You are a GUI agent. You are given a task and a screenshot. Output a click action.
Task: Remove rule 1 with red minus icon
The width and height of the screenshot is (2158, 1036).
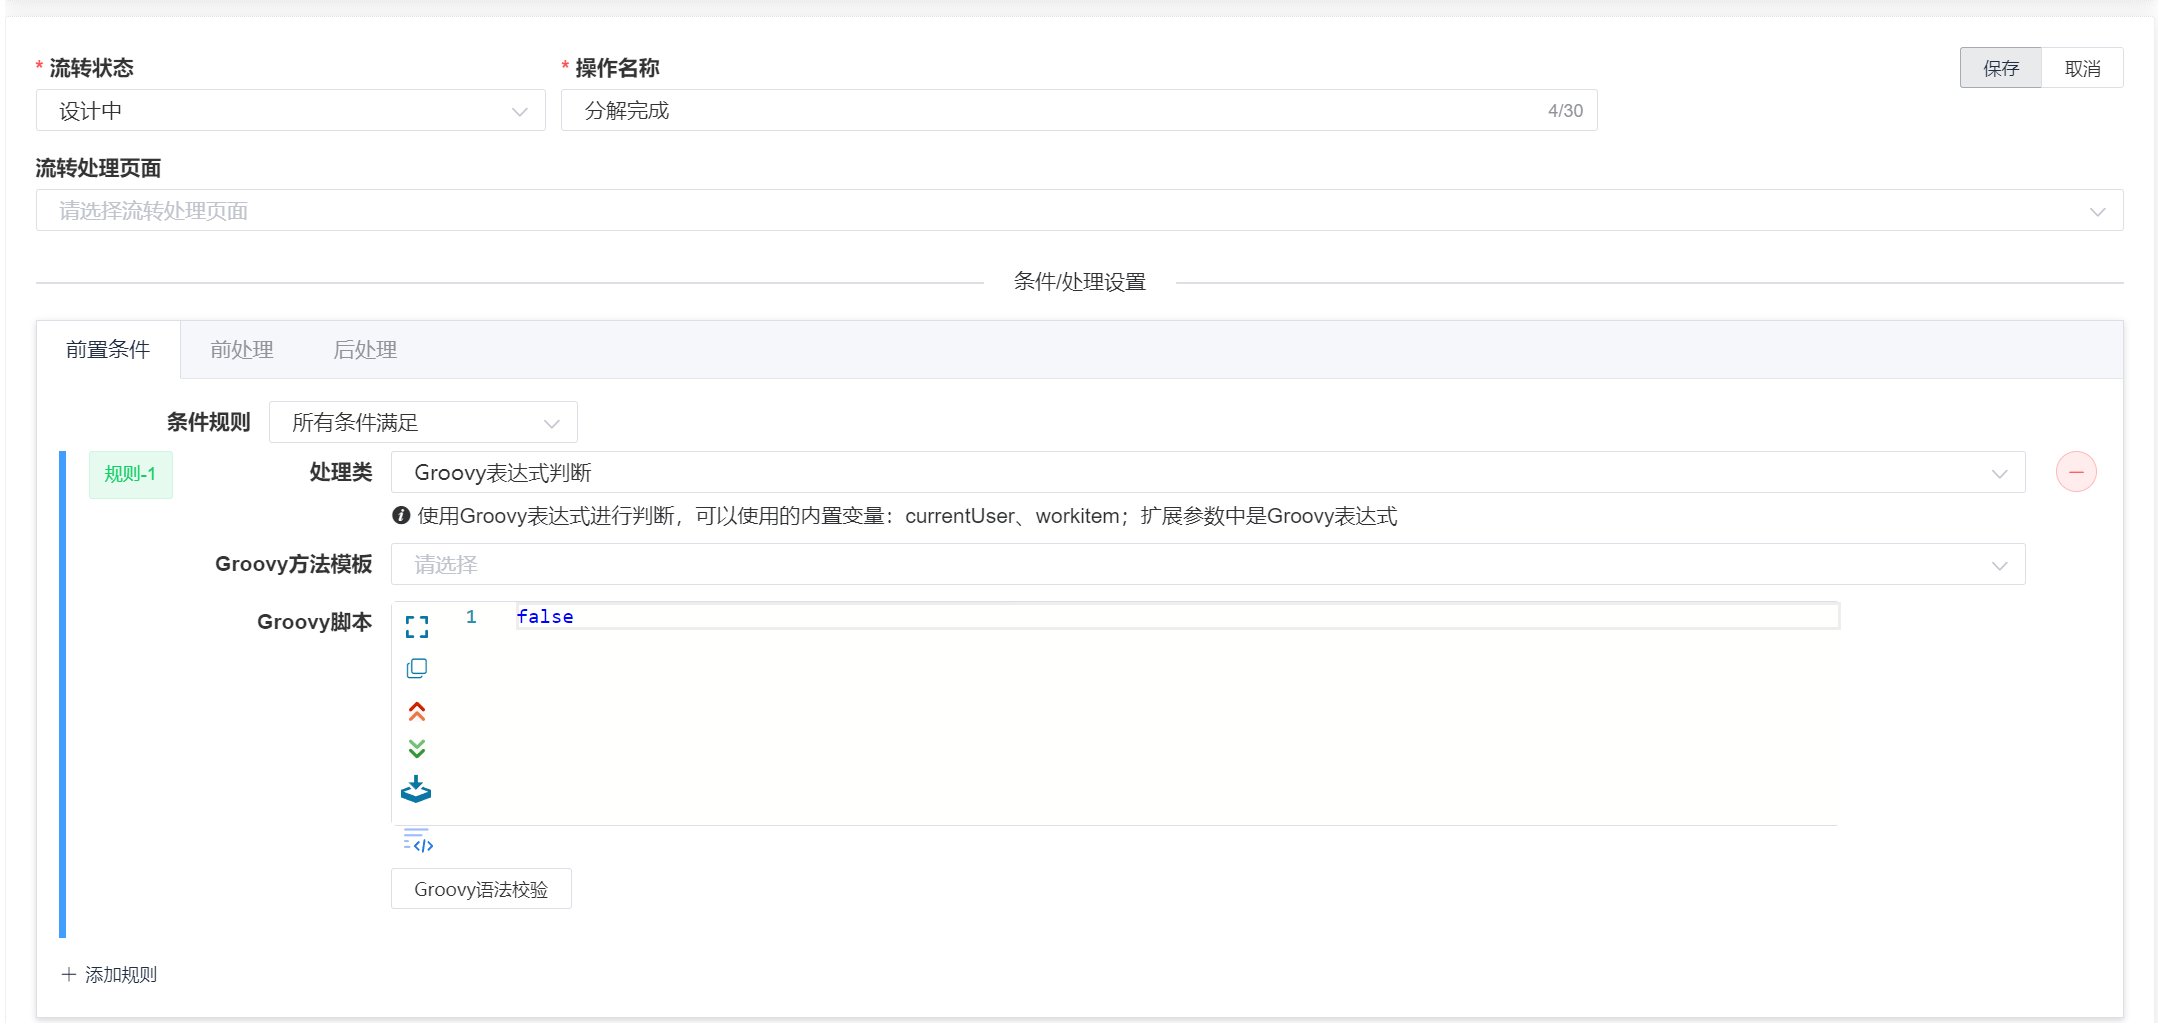(x=2075, y=472)
